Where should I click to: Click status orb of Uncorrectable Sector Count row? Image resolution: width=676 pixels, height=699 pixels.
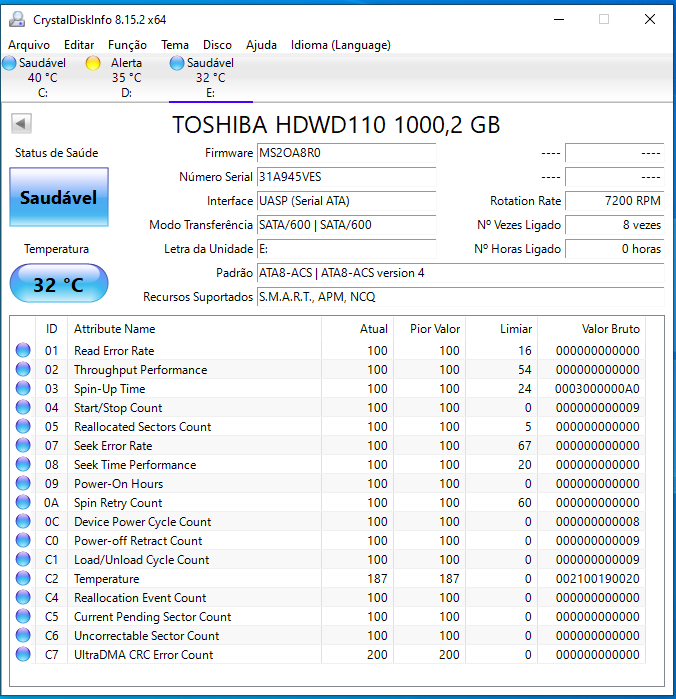click(23, 635)
